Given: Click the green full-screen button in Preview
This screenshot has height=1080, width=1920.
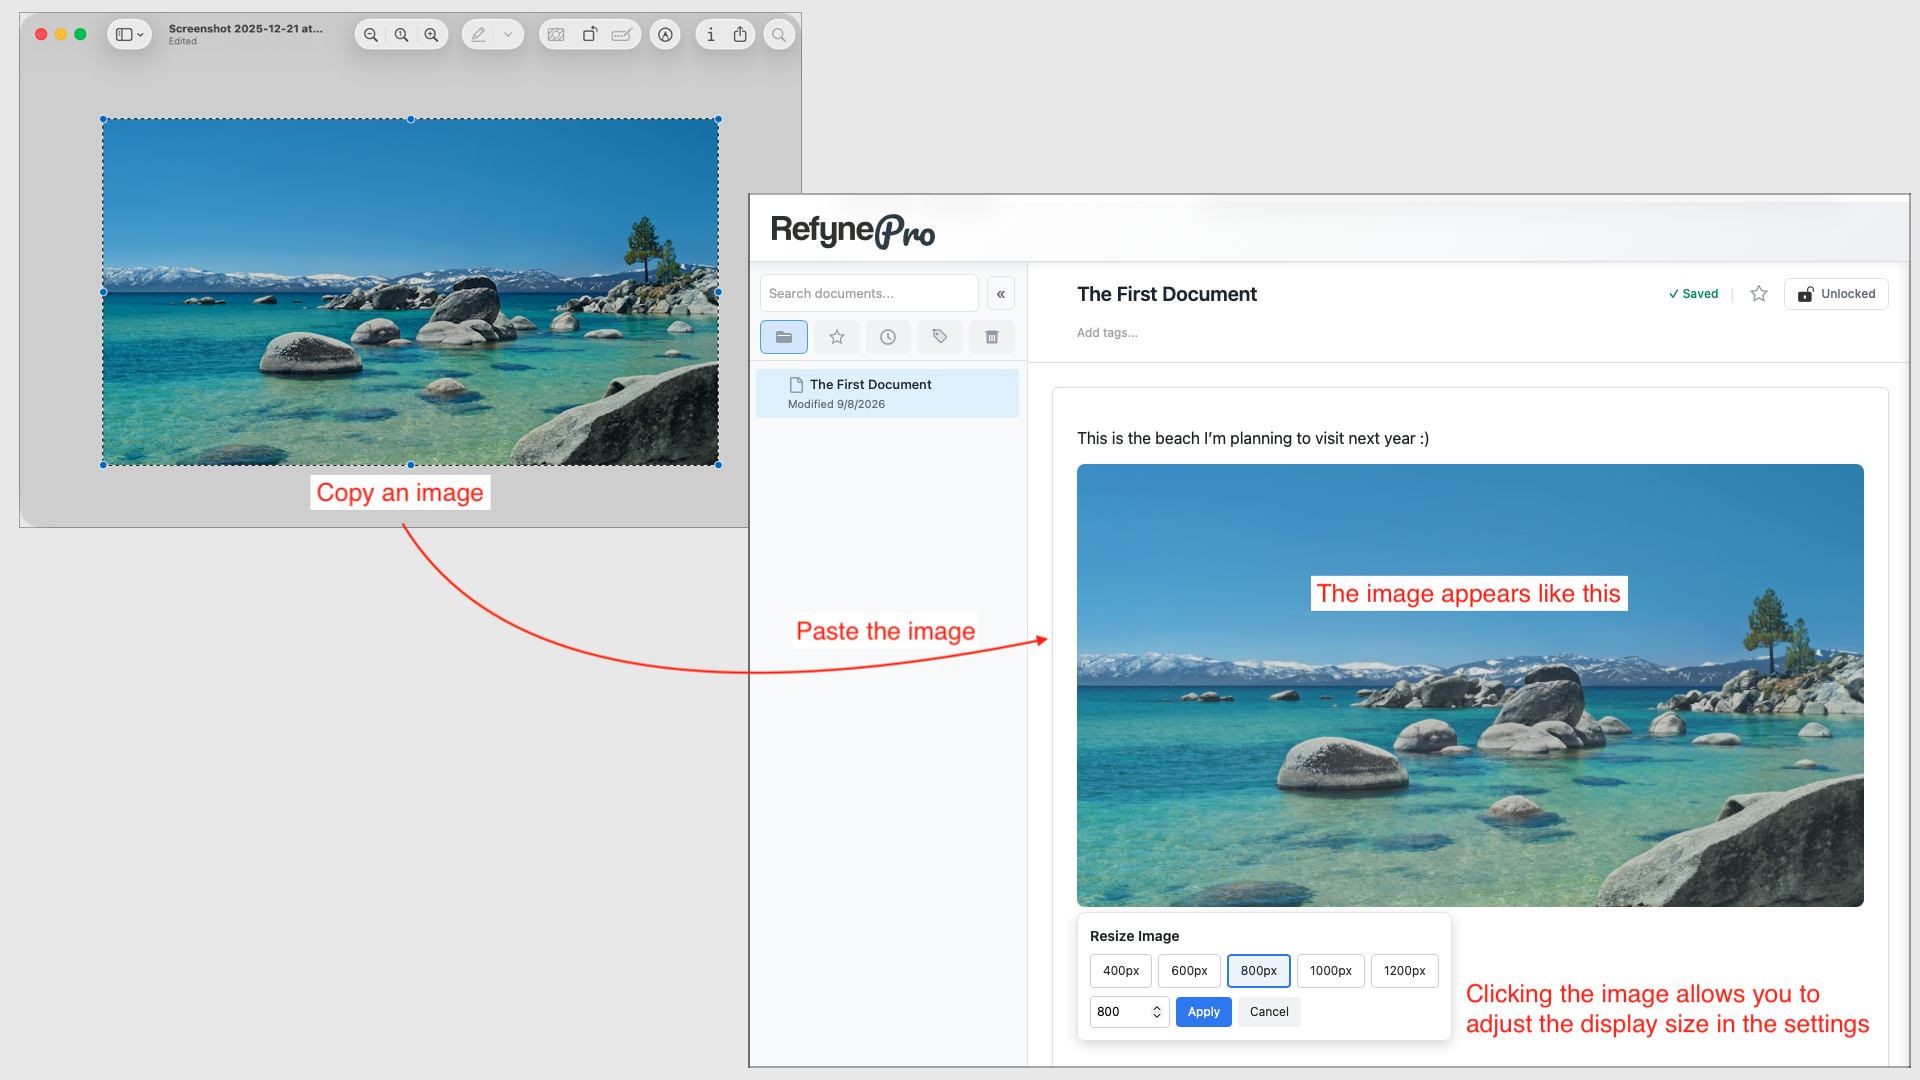Looking at the screenshot, I should pyautogui.click(x=80, y=34).
